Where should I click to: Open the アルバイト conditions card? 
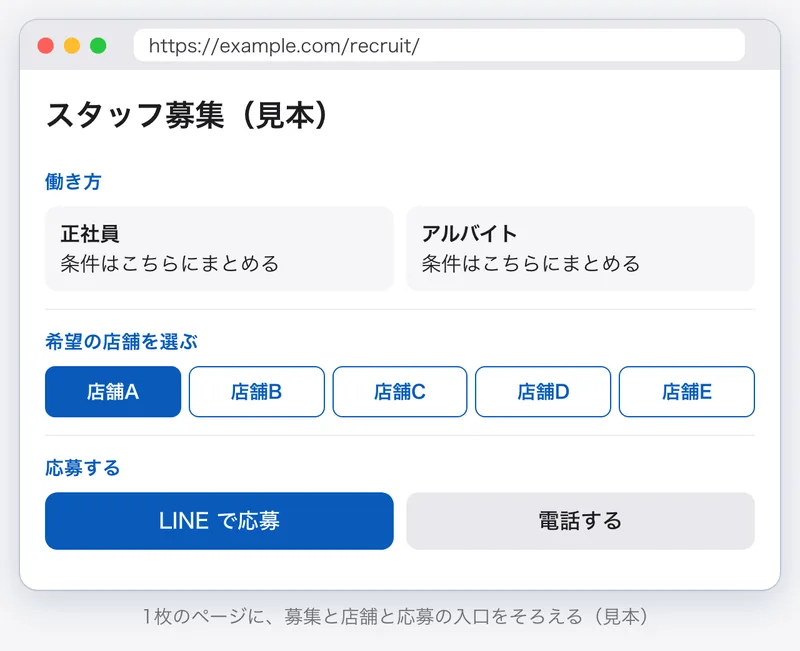tap(581, 248)
